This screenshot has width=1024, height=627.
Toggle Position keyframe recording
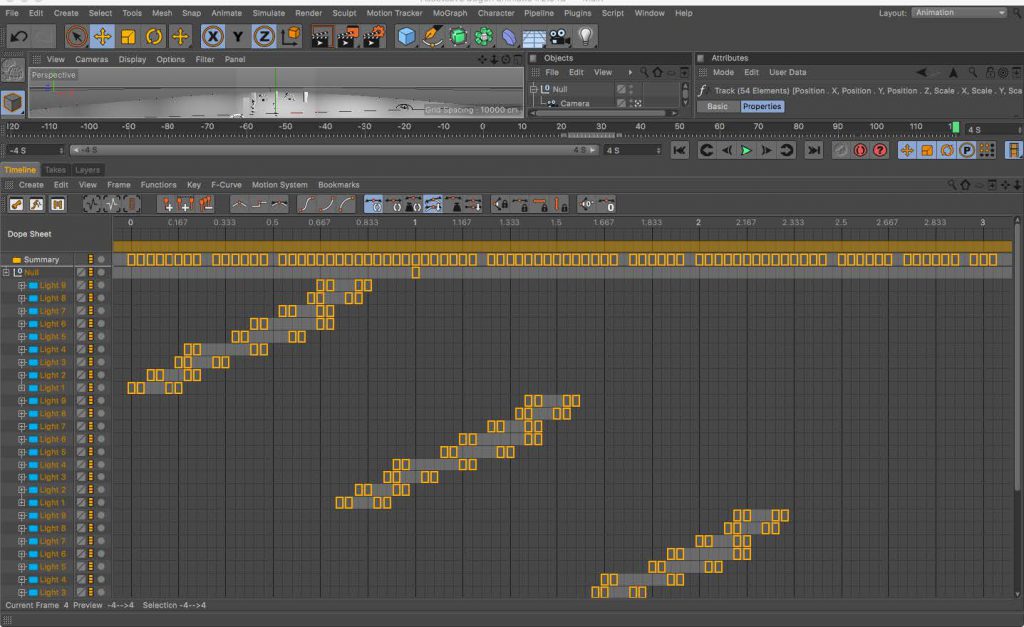pyautogui.click(x=907, y=150)
